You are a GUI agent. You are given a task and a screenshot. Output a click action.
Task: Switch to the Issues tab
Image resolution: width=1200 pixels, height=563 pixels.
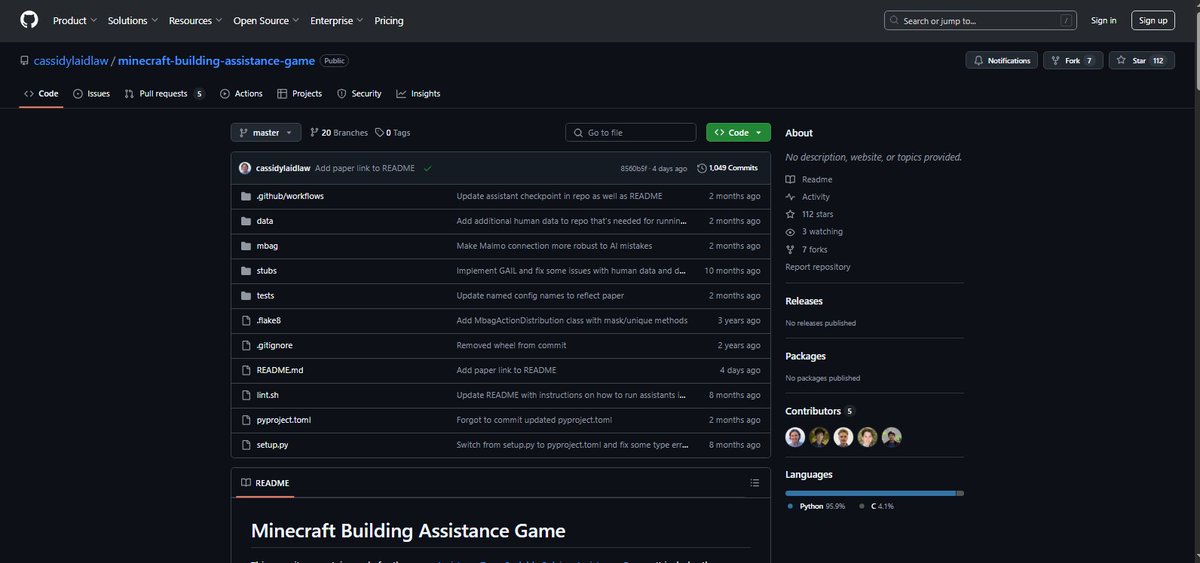[91, 94]
